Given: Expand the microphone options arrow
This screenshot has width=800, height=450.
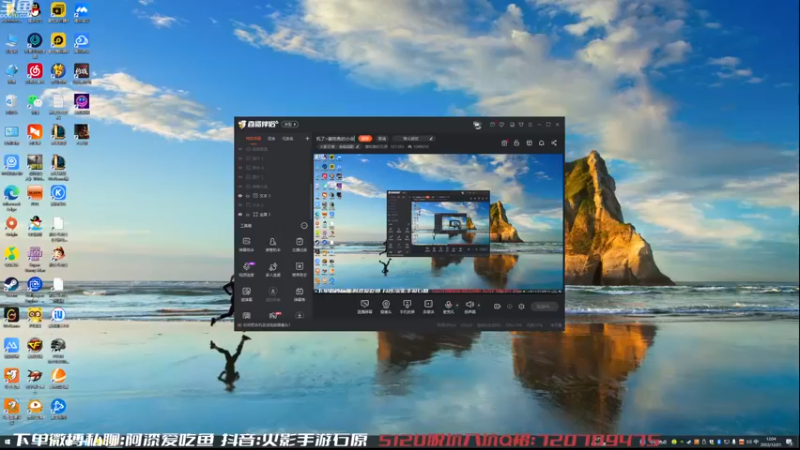Looking at the screenshot, I should [x=457, y=305].
